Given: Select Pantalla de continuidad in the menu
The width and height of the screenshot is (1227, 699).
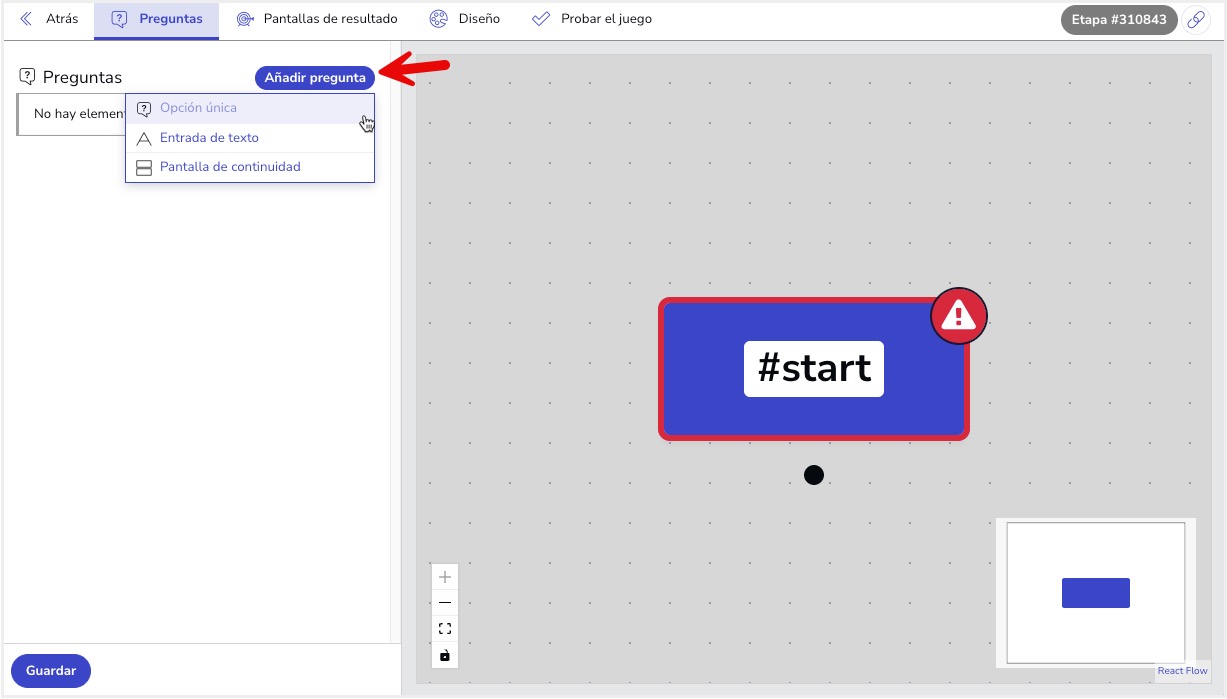Looking at the screenshot, I should tap(232, 167).
